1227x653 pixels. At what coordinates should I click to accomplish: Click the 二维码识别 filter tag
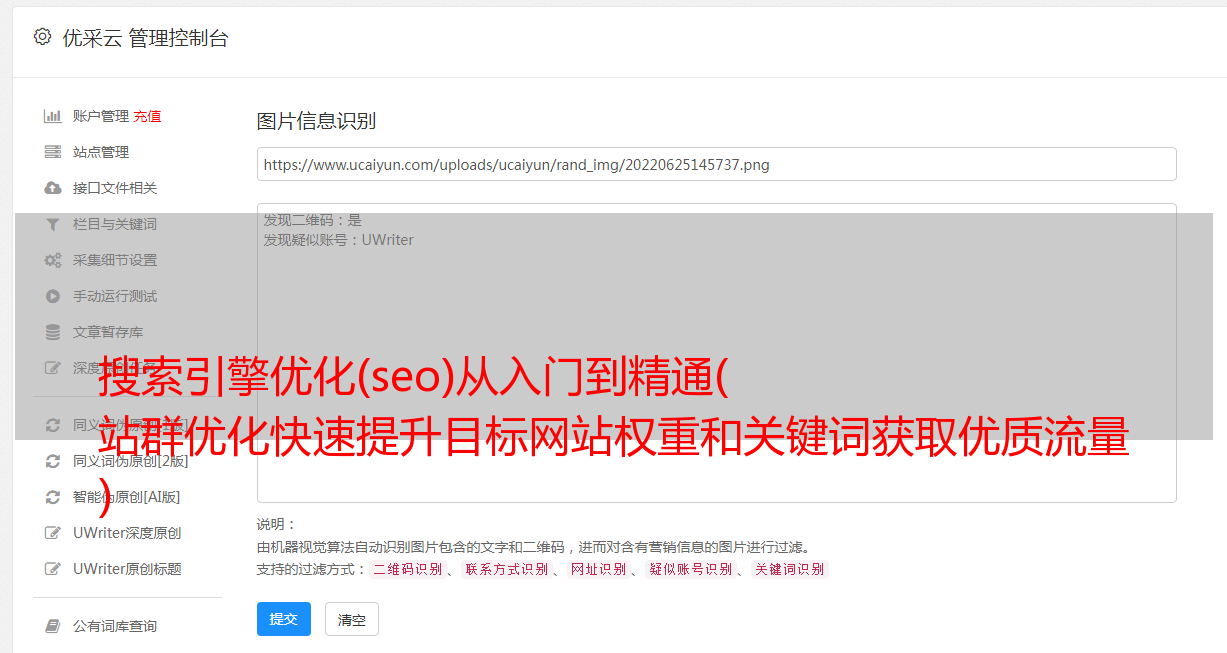(x=407, y=569)
